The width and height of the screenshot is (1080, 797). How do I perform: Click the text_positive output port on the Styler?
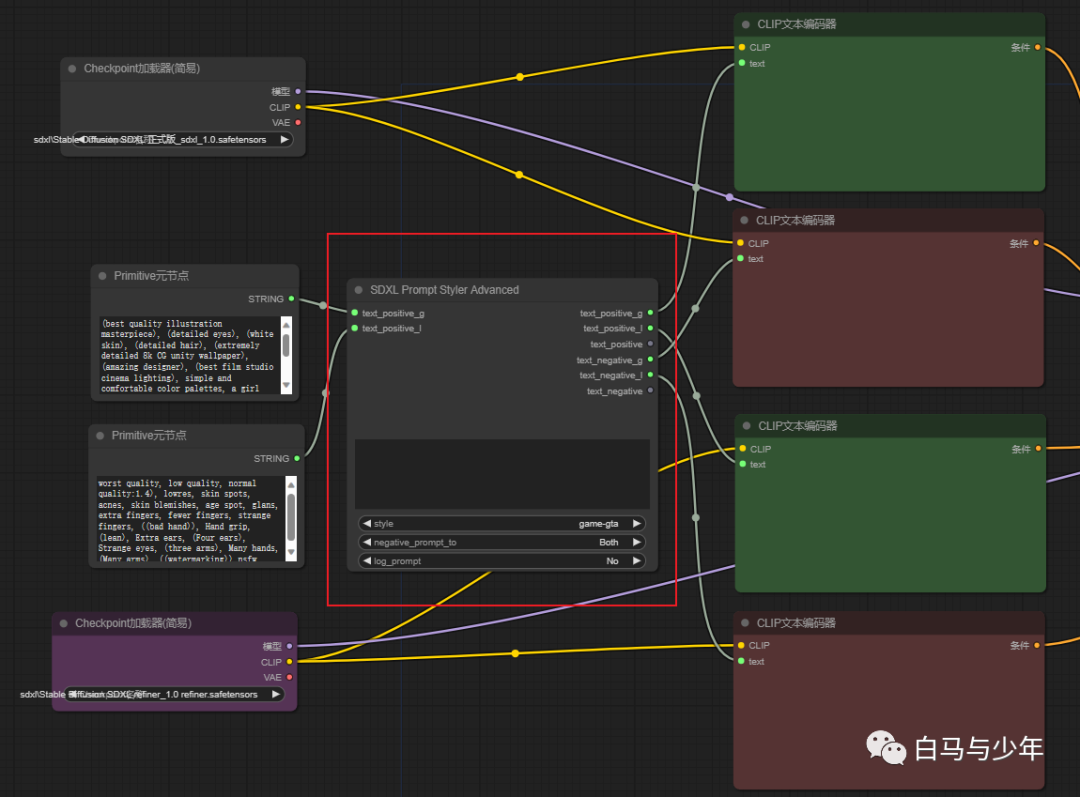[651, 344]
